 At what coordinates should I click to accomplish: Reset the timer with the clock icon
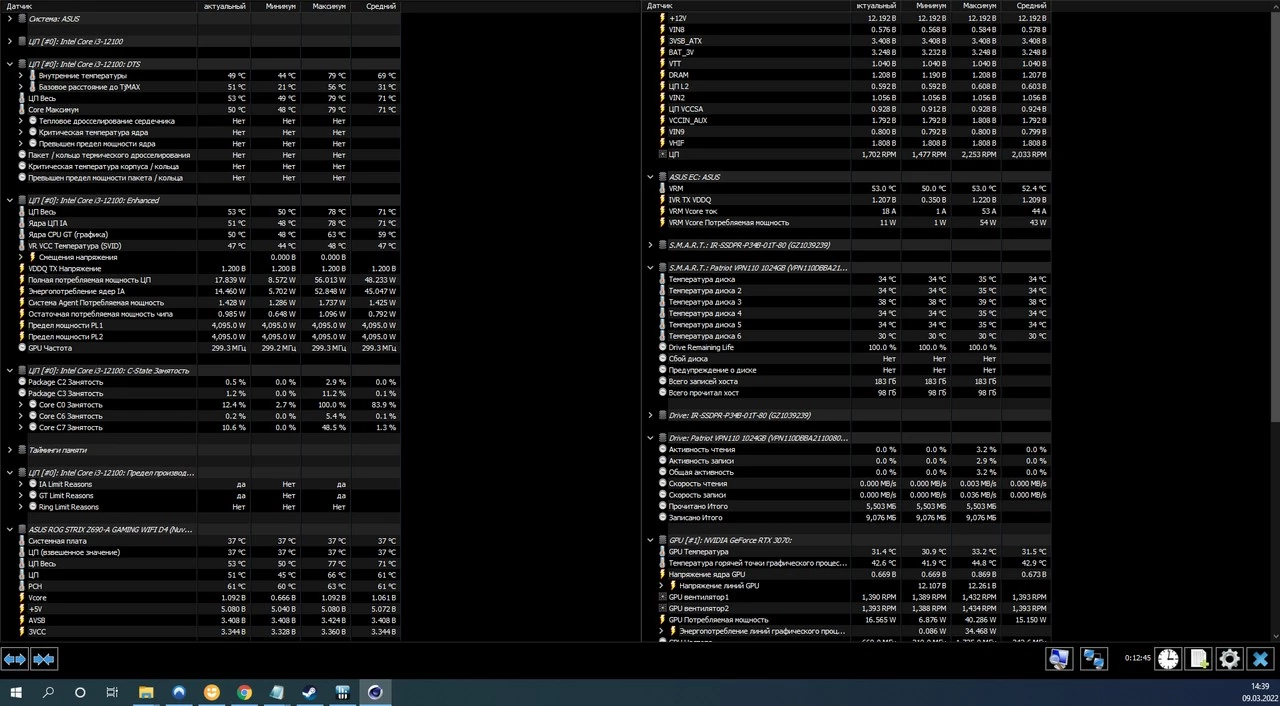[1168, 659]
